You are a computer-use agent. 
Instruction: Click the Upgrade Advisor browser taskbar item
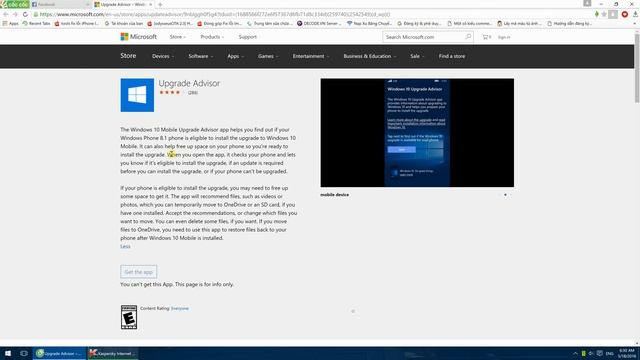(60, 353)
